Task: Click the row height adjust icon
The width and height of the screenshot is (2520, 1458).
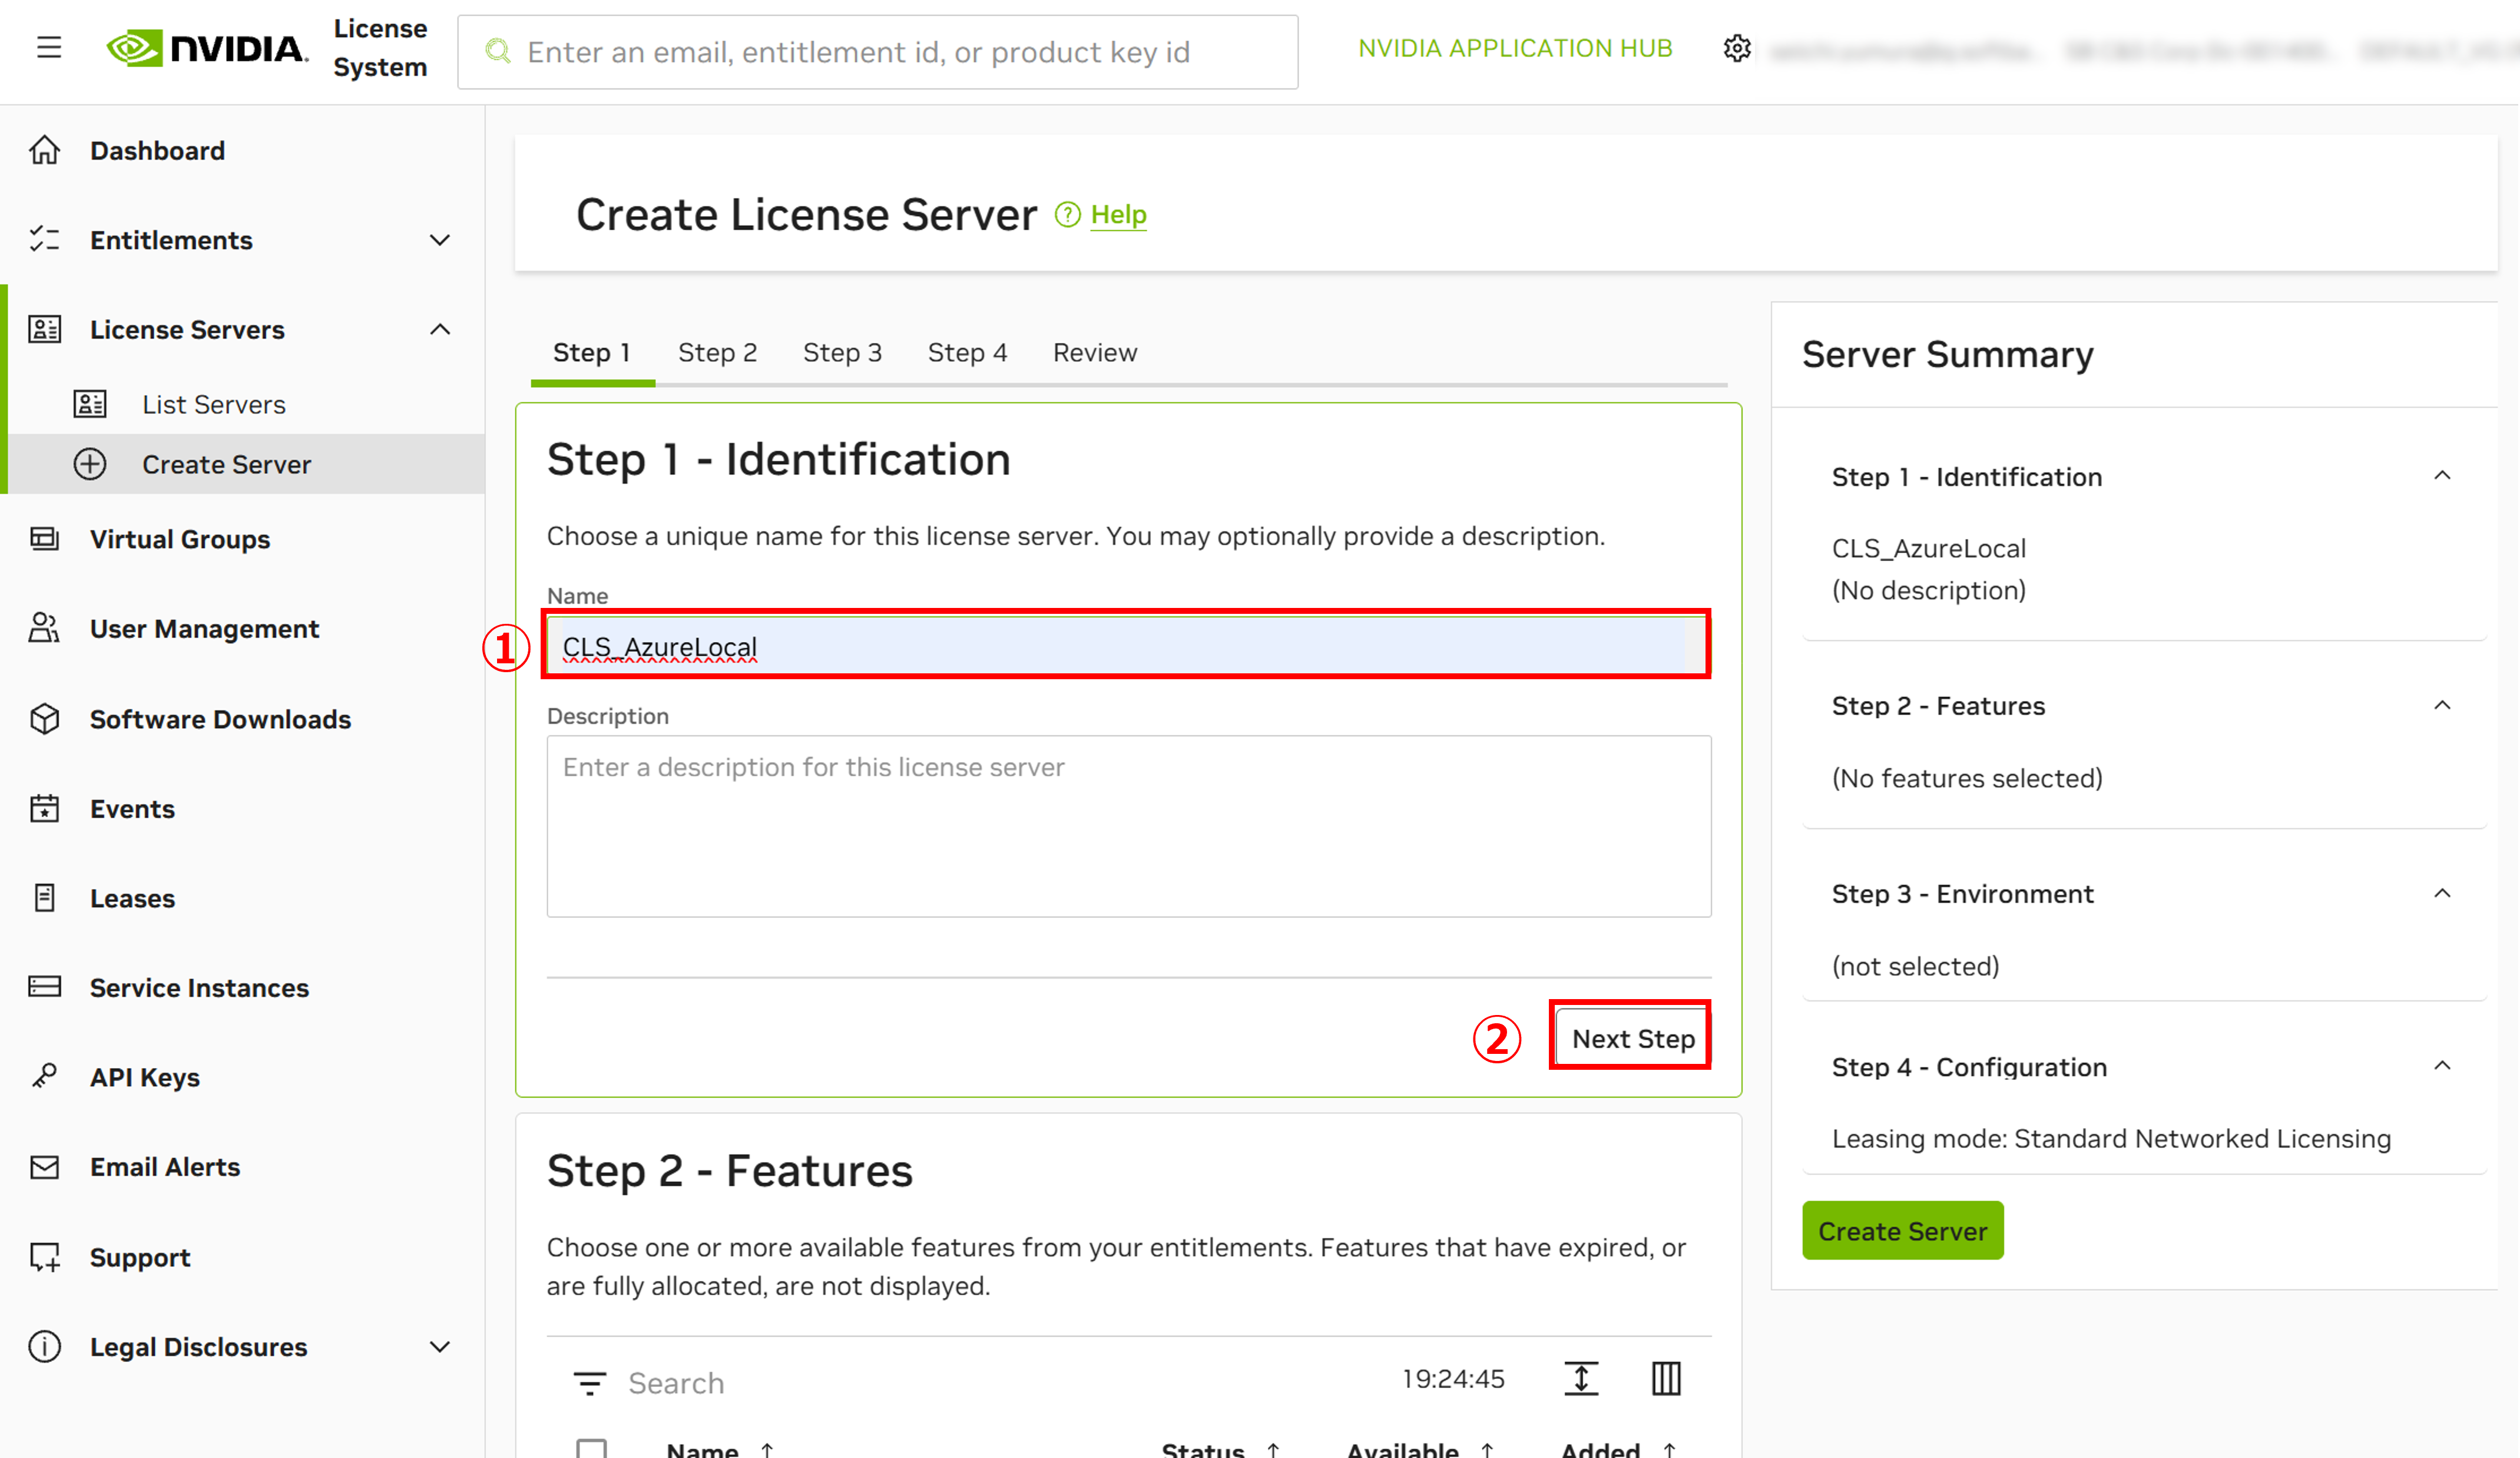Action: pos(1581,1379)
